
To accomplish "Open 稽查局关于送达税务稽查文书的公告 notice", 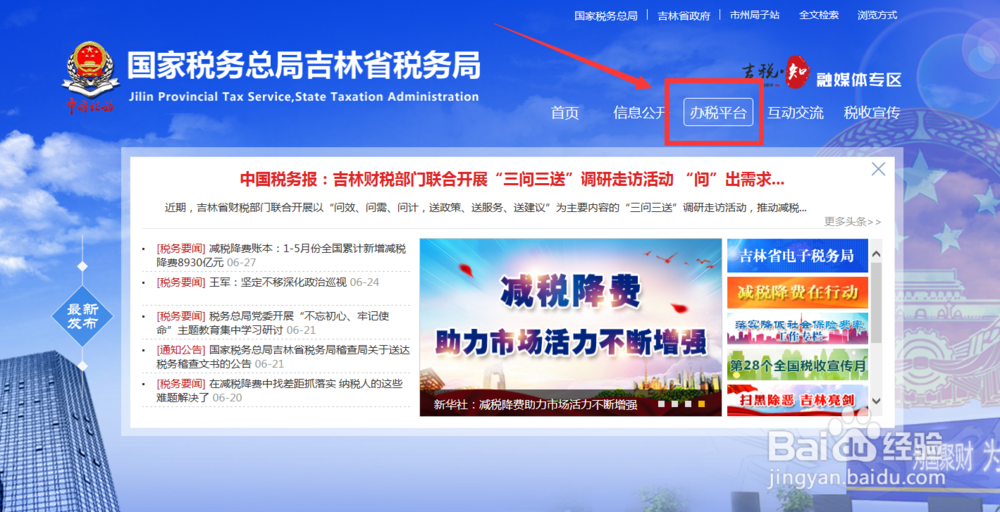I will (x=283, y=356).
